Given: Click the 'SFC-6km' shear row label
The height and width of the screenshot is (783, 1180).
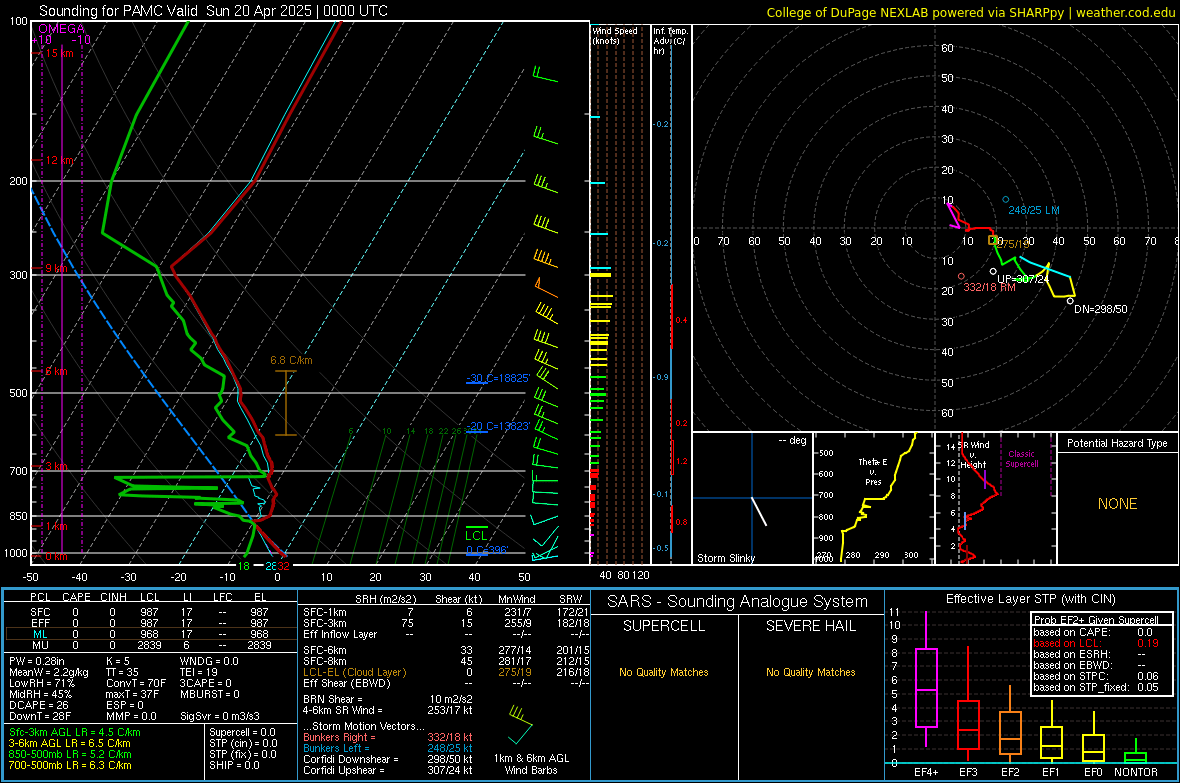Looking at the screenshot, I should (324, 650).
